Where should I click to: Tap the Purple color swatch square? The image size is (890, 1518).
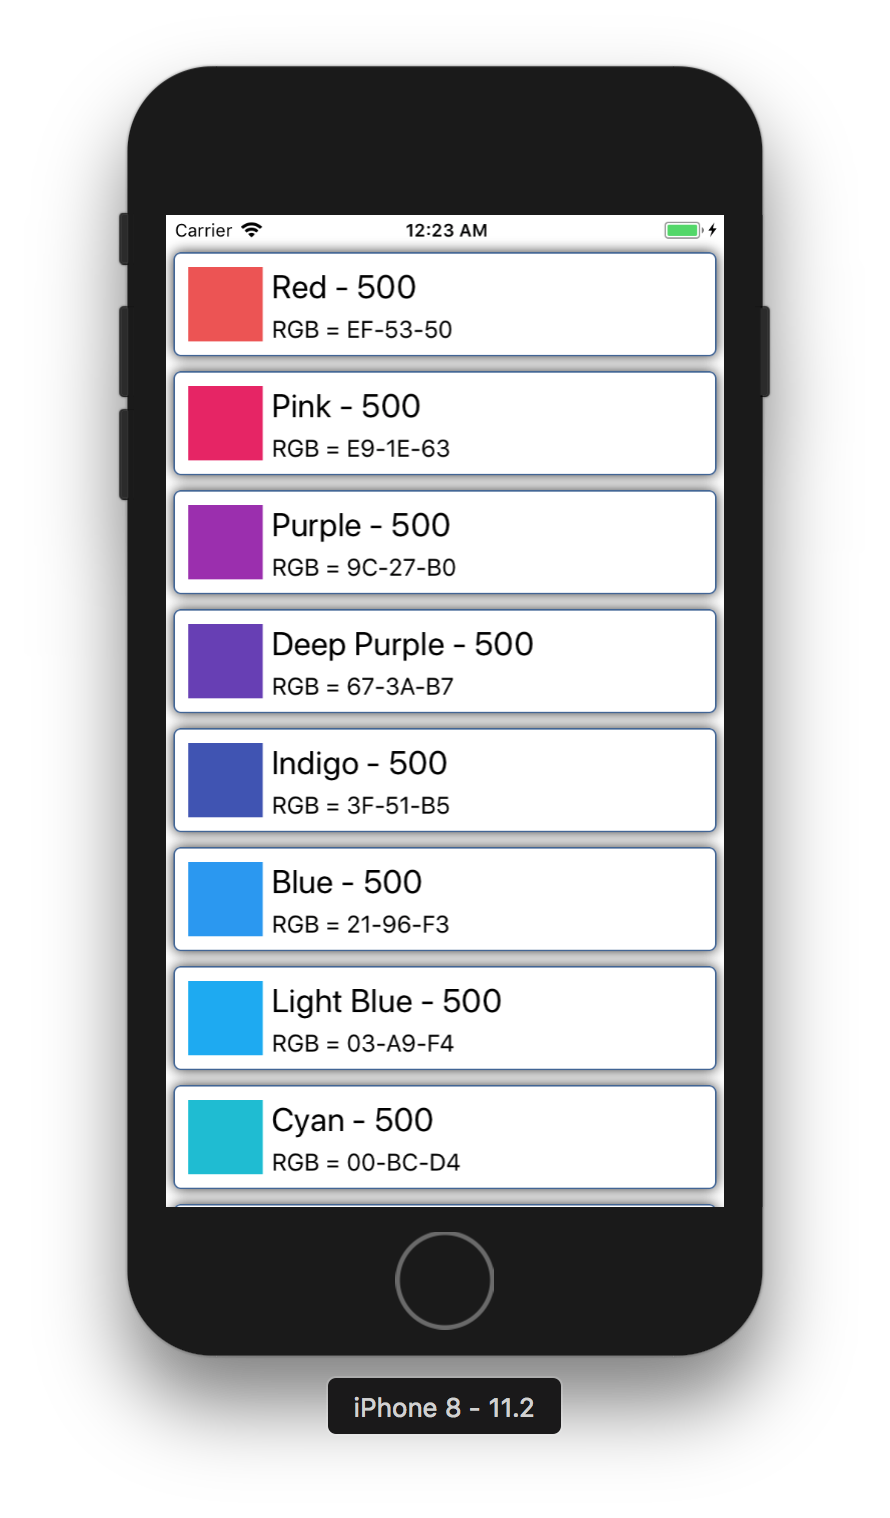225,542
